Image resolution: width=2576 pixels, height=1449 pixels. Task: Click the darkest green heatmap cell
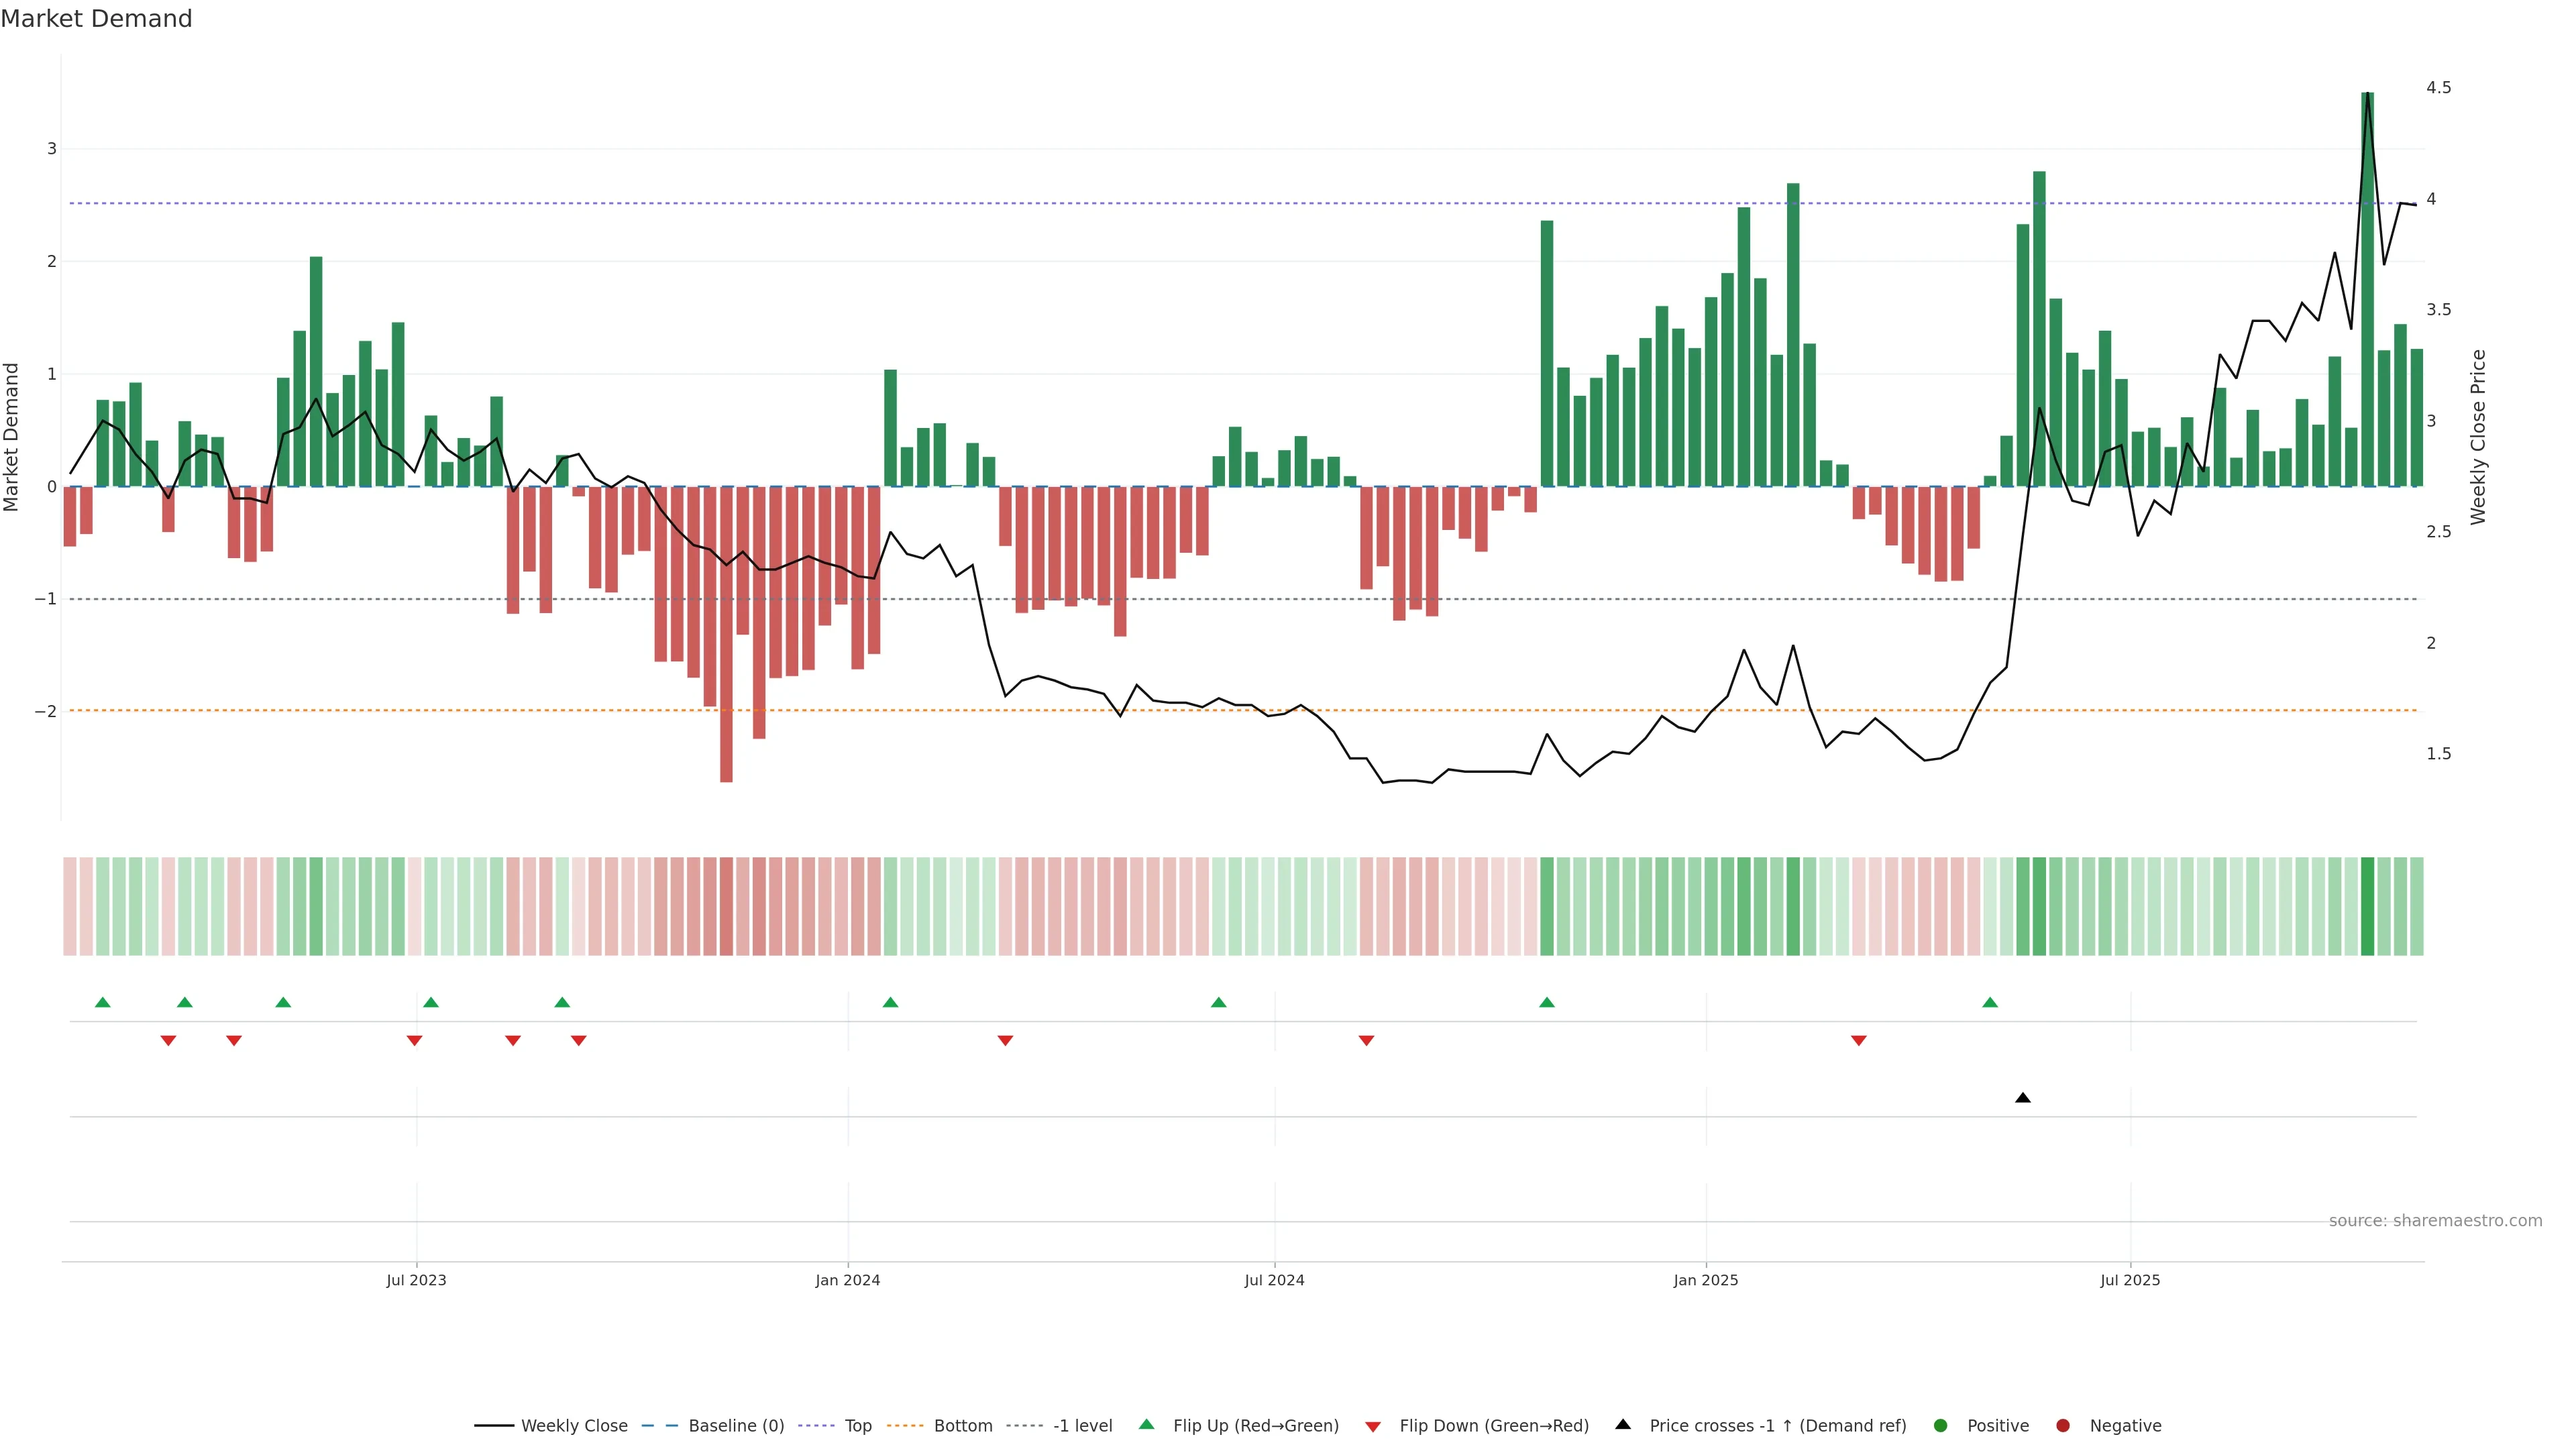pos(2367,906)
